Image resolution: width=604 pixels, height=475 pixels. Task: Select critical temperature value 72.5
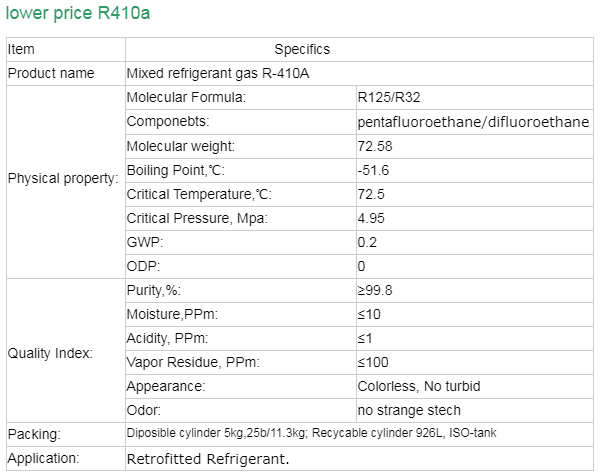coord(371,194)
